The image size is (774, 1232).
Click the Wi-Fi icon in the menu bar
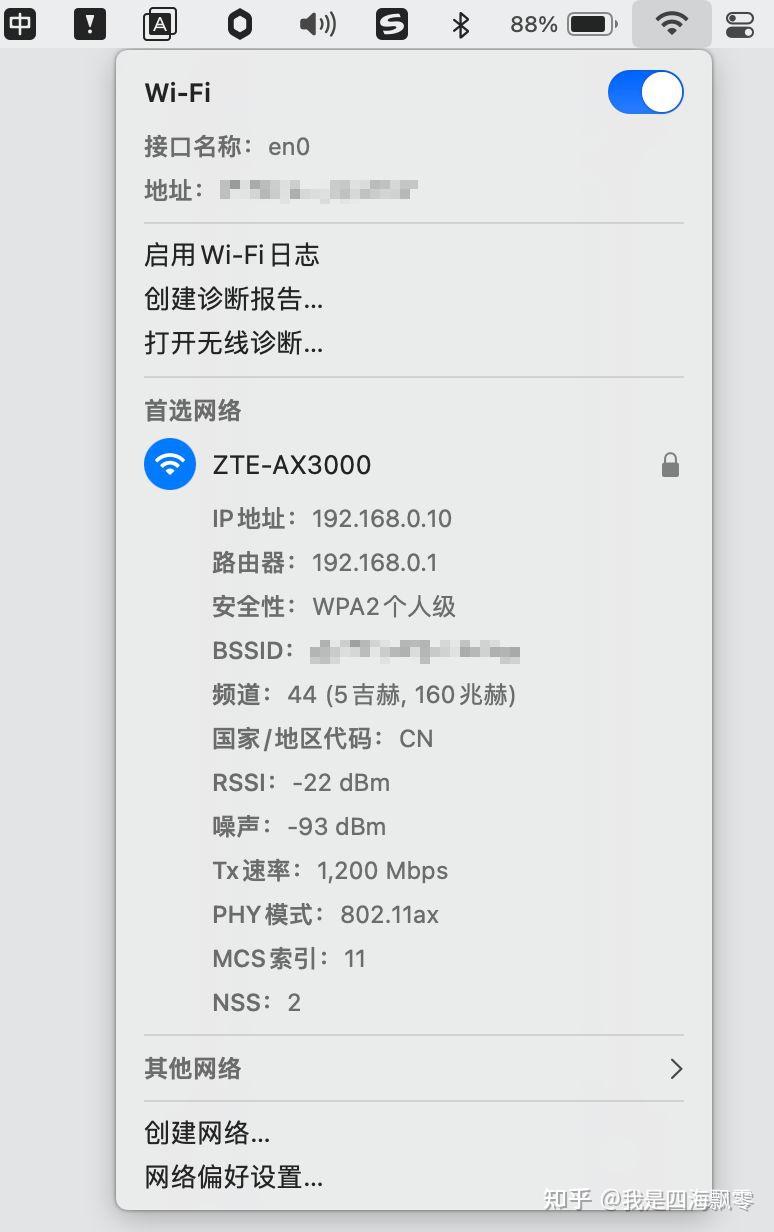[670, 24]
